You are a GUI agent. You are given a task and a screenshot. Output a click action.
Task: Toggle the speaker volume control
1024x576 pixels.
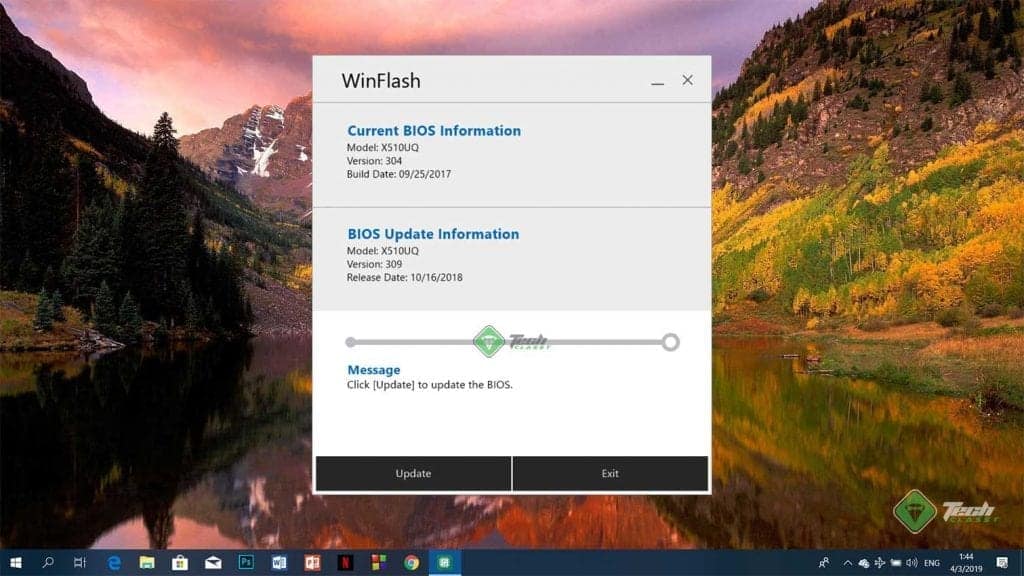pyautogui.click(x=912, y=562)
